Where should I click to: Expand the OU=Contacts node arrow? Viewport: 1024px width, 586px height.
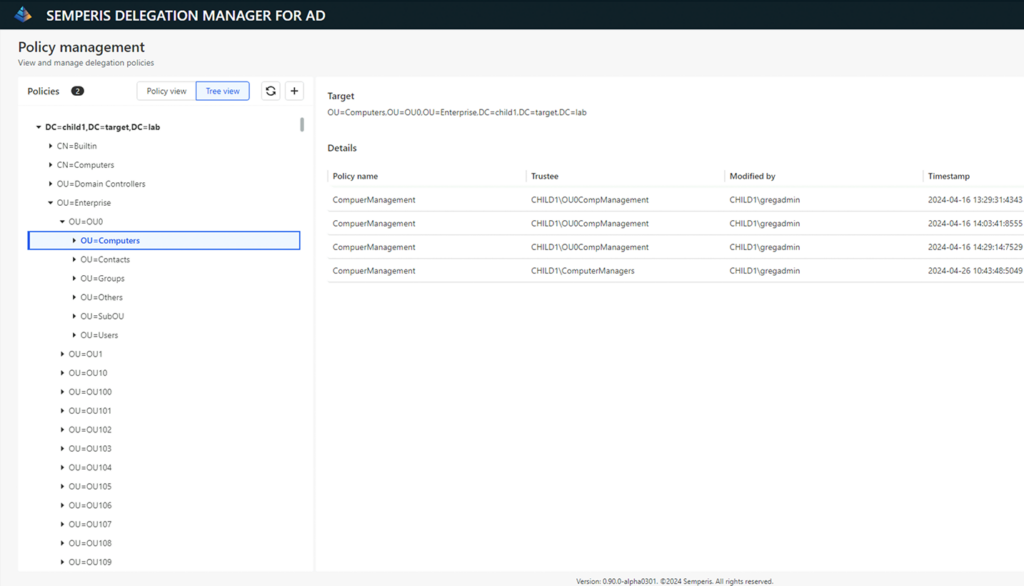(74, 259)
